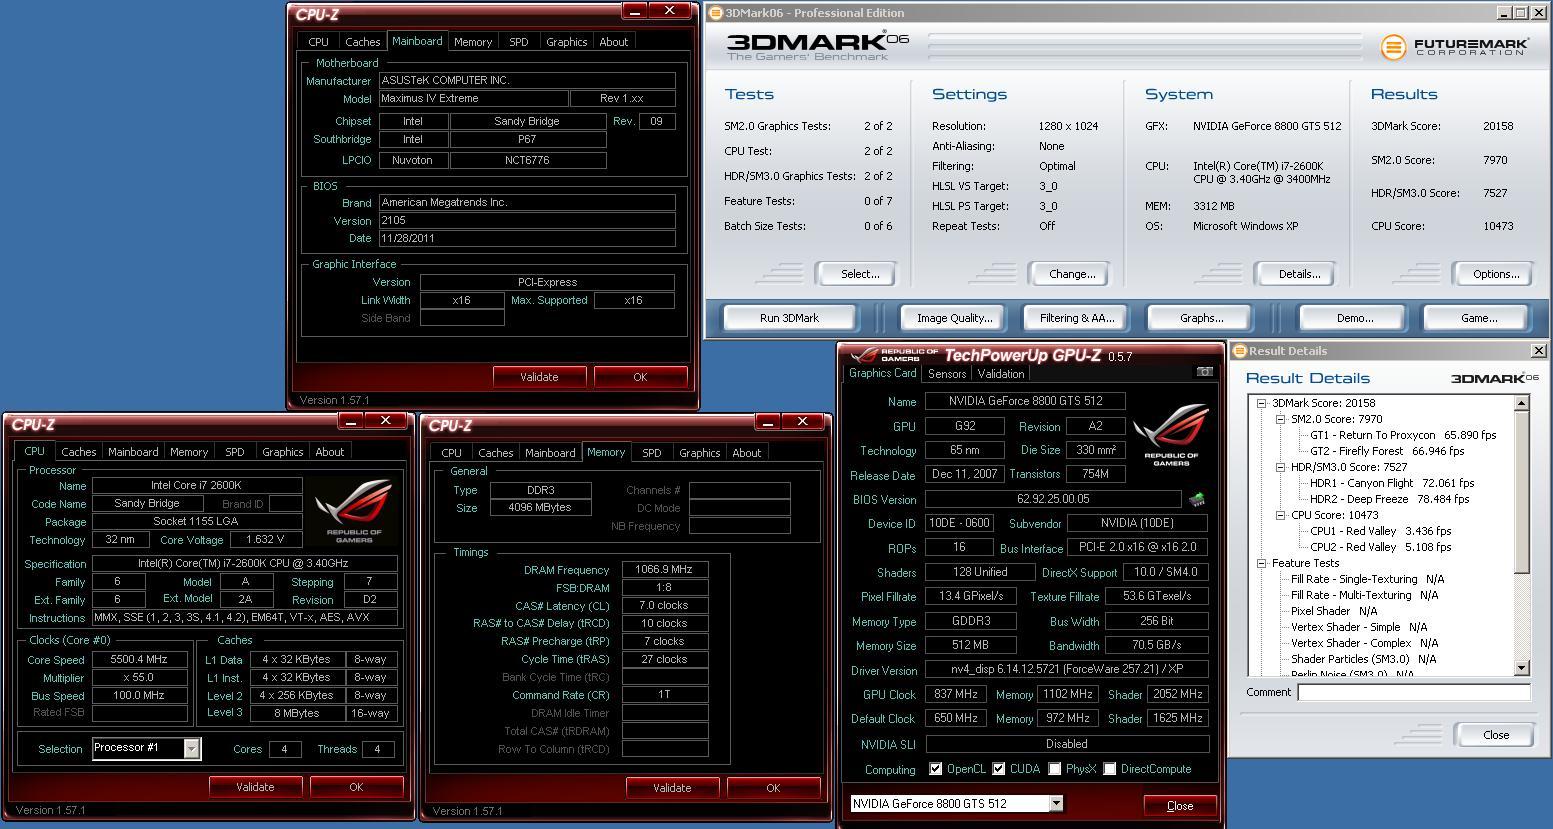Open Caches tab in the CPU-Z Mainboard window

362,42
